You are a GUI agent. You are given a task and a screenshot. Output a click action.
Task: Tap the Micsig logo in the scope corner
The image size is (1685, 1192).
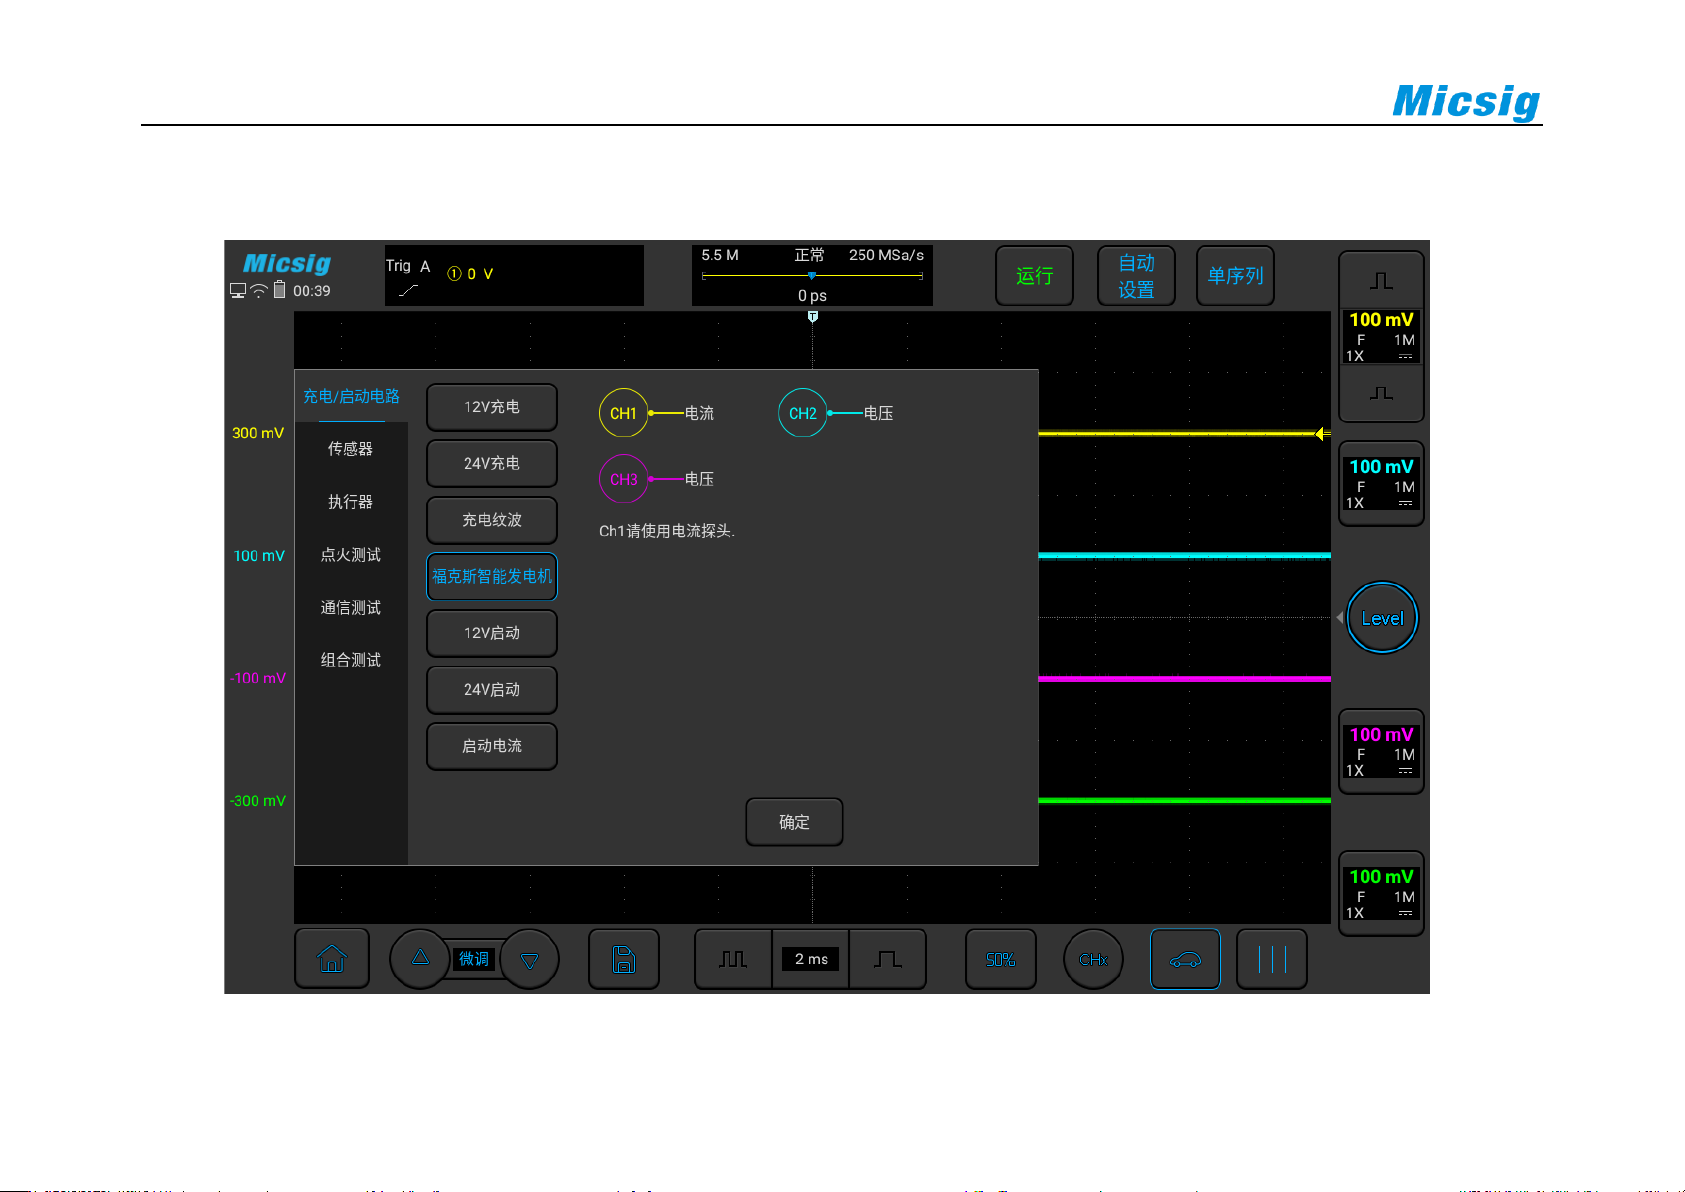(287, 263)
